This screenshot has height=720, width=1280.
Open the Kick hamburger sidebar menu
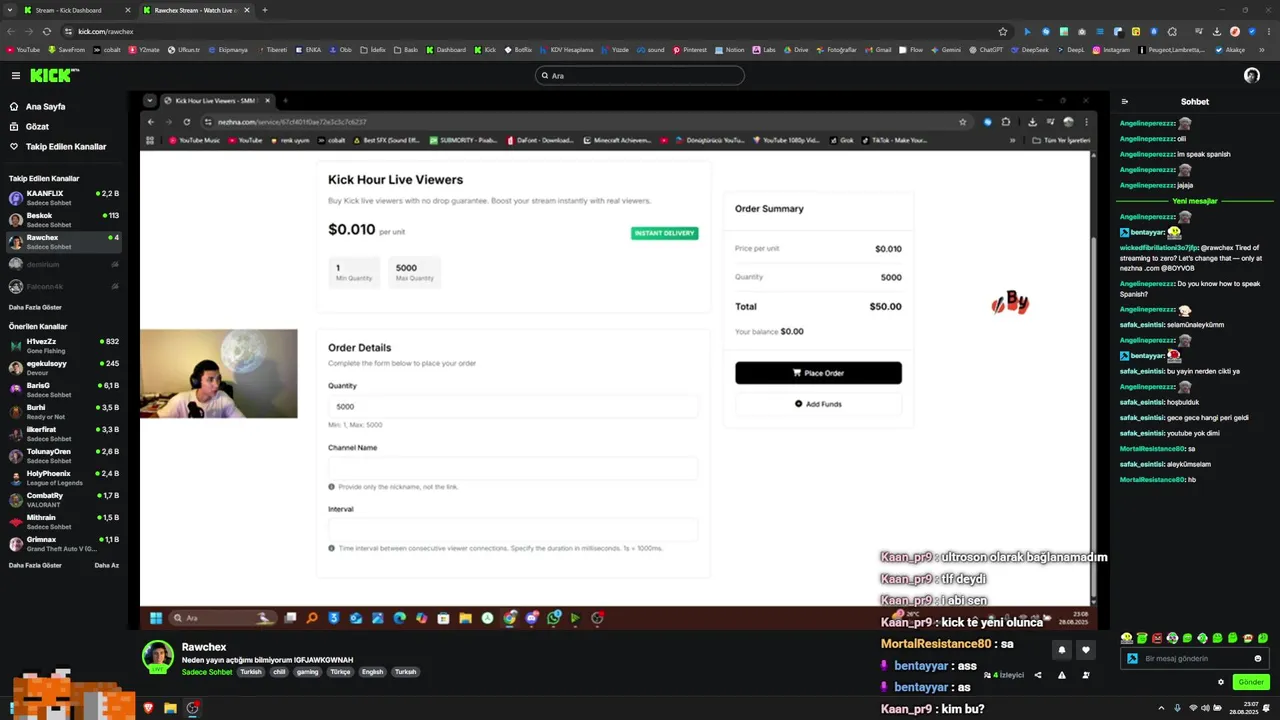coord(16,76)
